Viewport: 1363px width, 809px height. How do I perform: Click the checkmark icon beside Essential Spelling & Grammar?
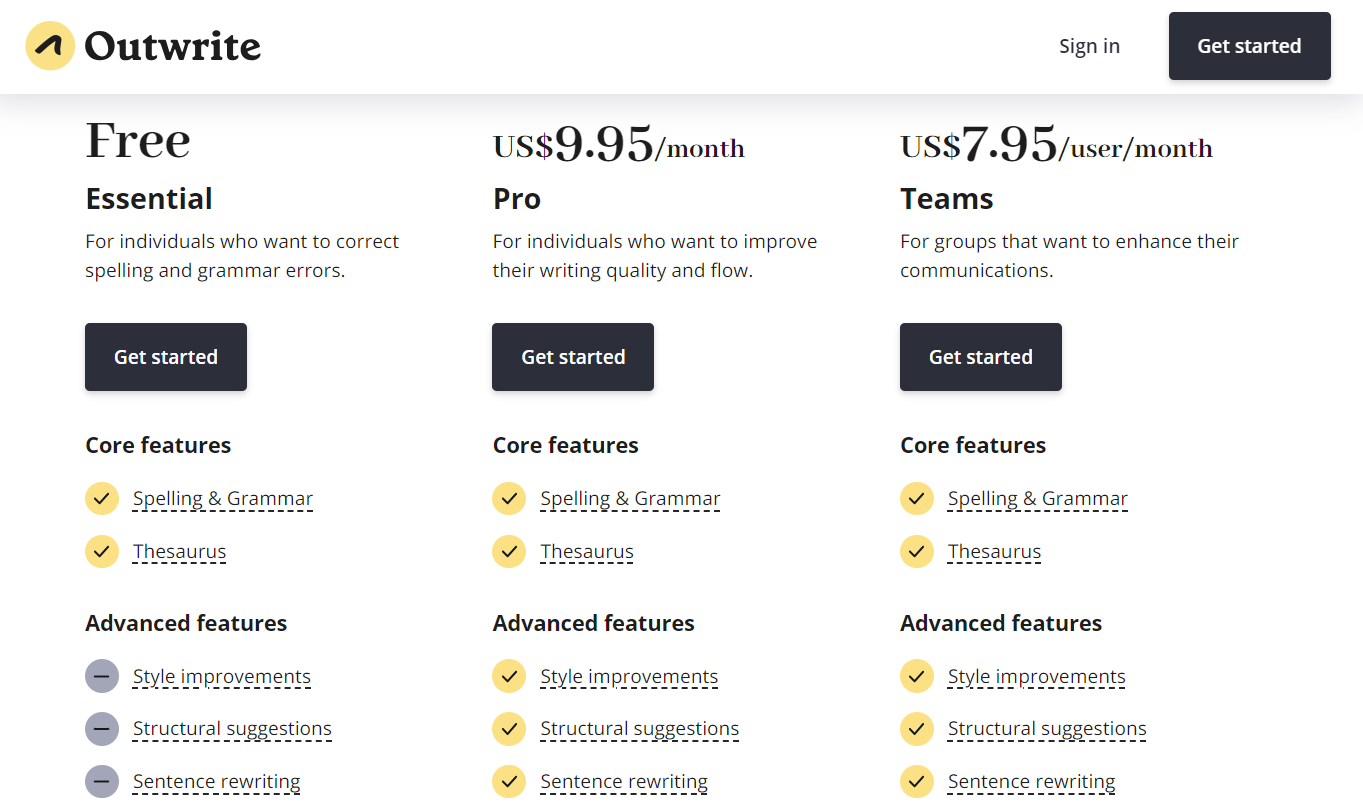tap(102, 498)
